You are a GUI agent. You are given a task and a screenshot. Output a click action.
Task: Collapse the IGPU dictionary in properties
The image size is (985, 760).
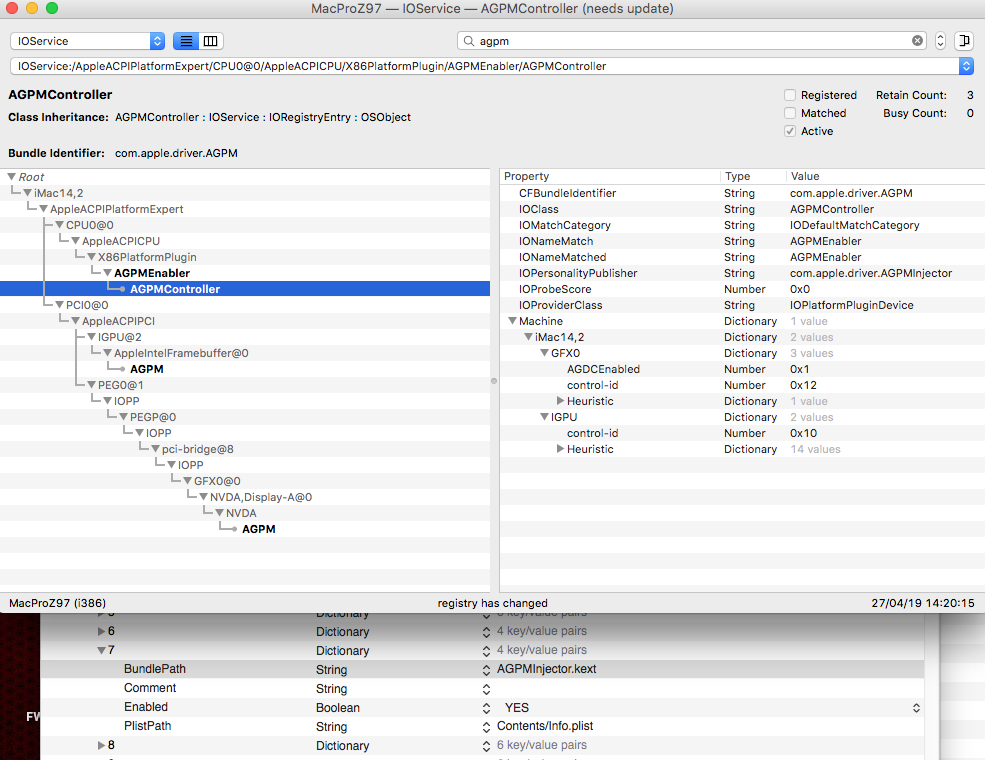(x=544, y=417)
